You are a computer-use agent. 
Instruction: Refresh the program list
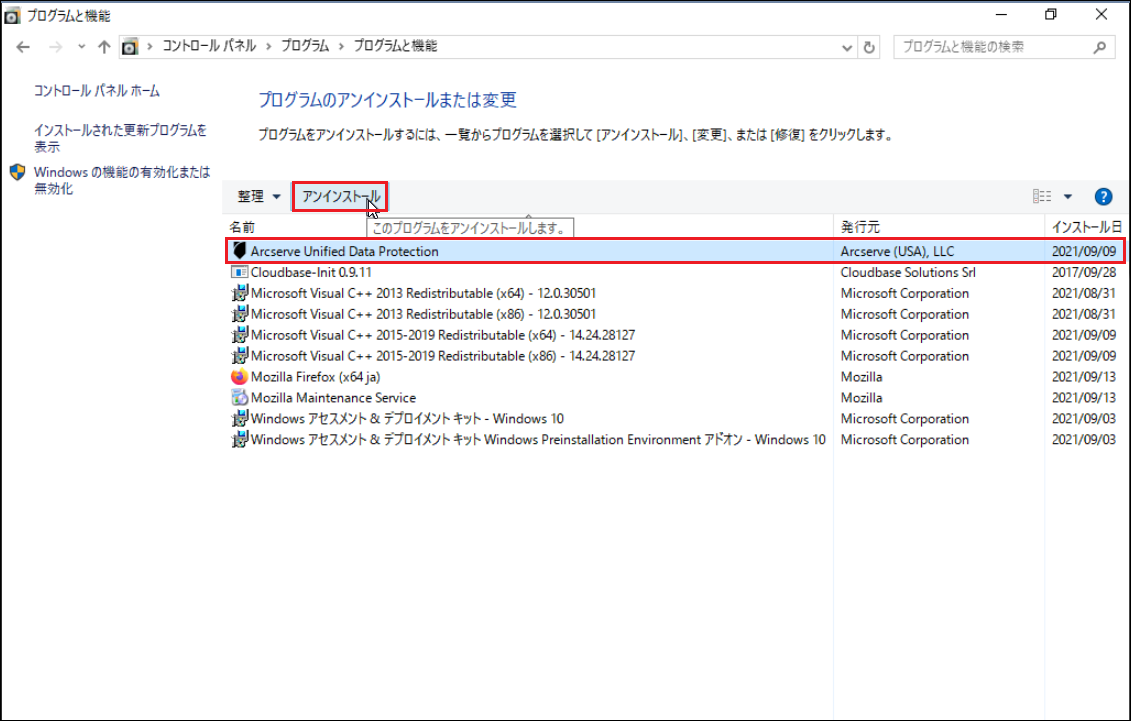(869, 48)
